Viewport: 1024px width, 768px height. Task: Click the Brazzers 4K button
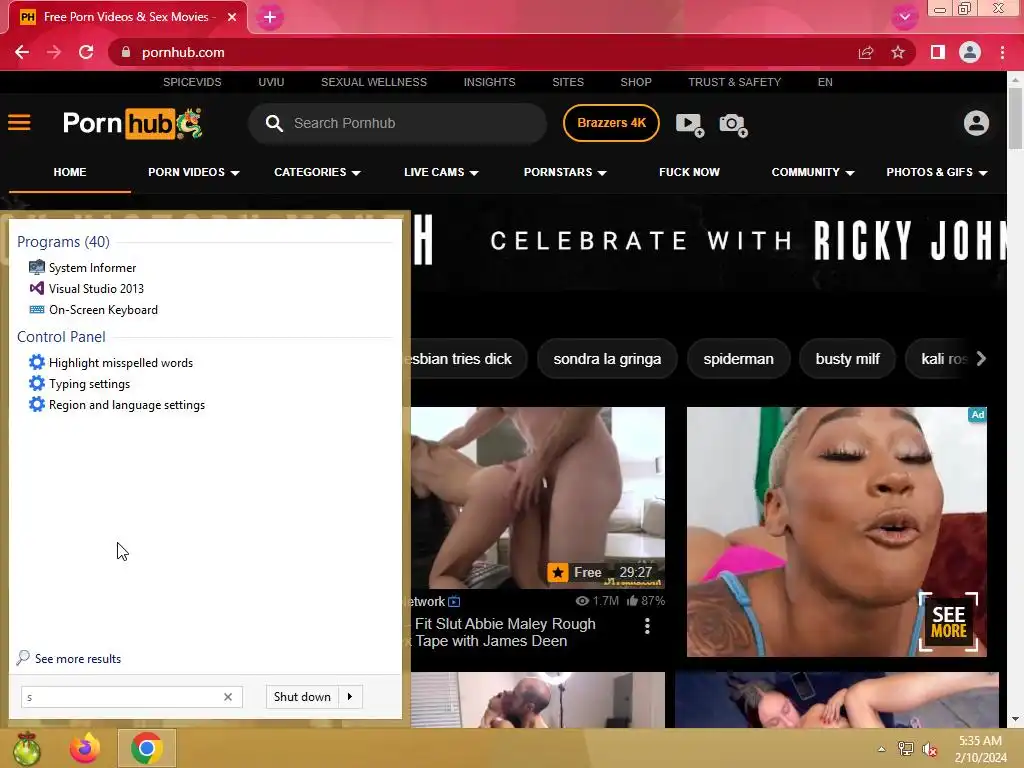(611, 123)
